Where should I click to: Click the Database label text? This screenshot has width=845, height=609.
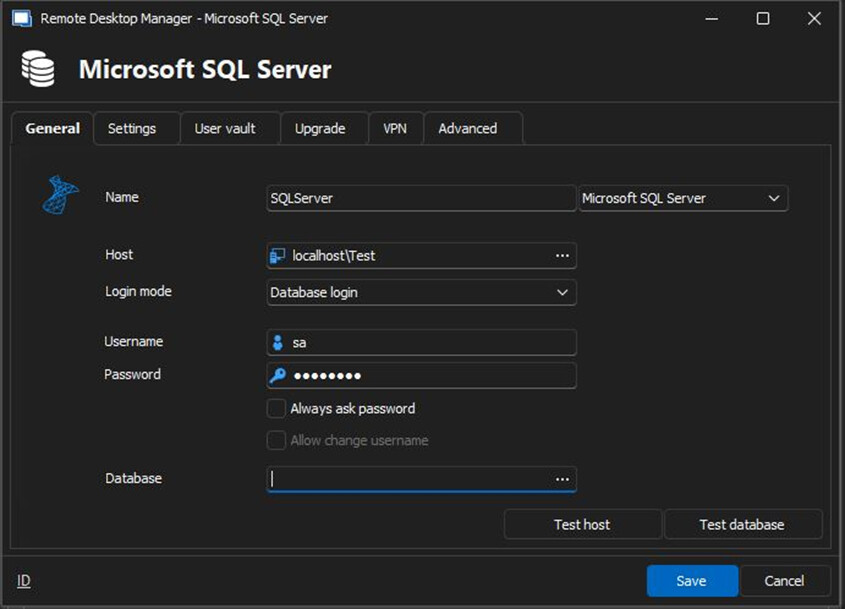[x=134, y=478]
